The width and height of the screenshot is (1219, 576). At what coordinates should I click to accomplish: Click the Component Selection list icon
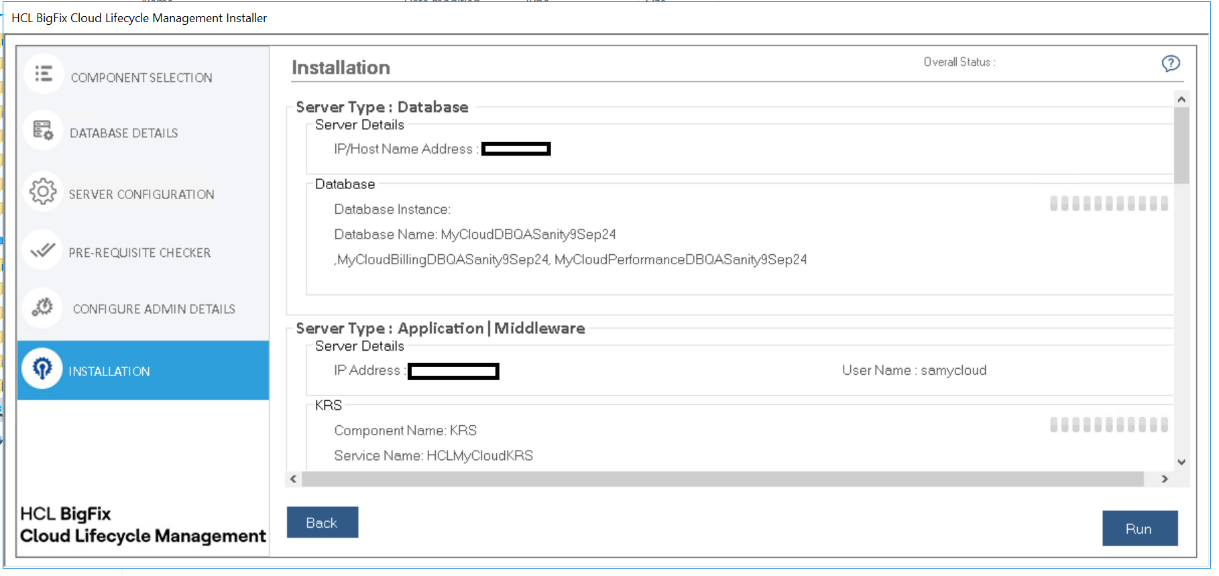click(43, 74)
